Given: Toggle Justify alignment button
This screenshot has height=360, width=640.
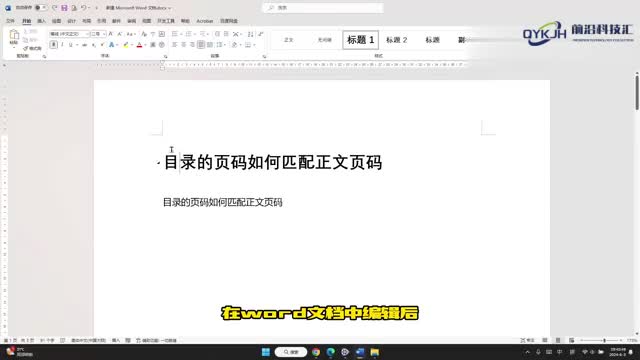Looking at the screenshot, I should [201, 45].
